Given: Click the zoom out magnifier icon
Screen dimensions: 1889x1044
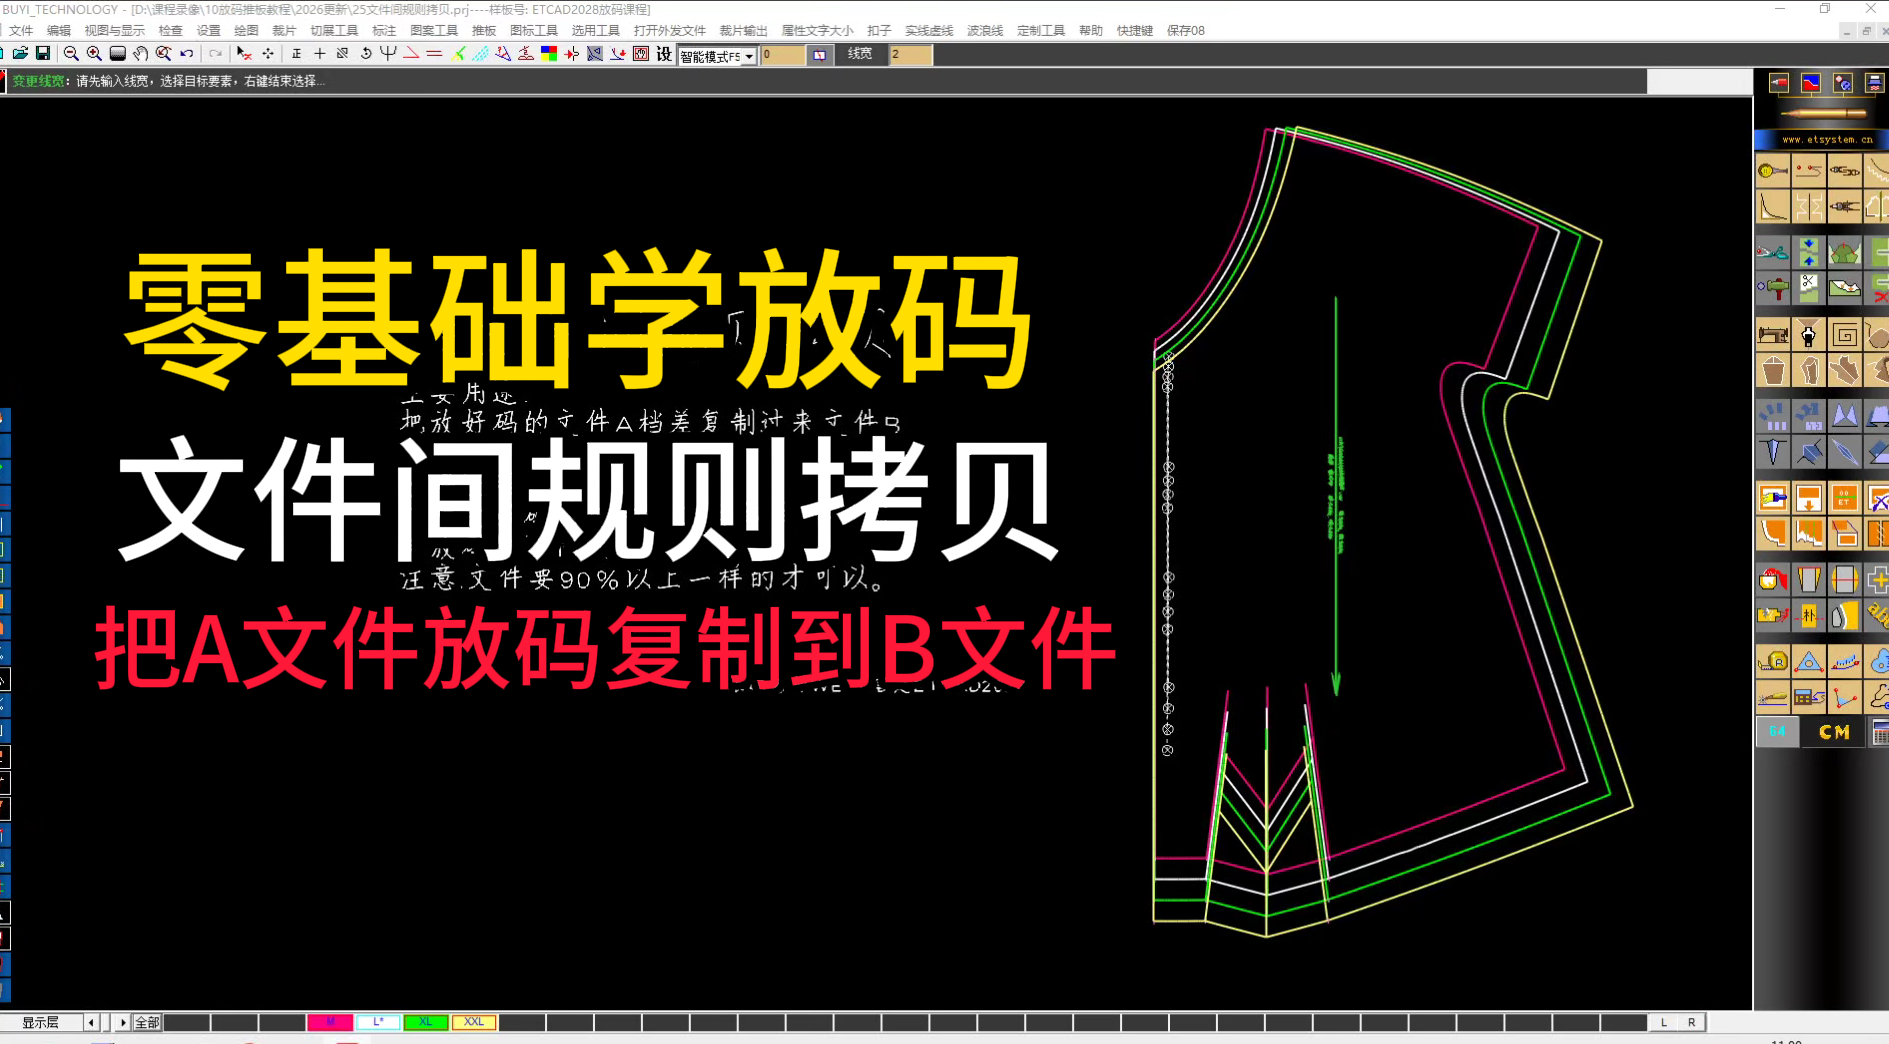Looking at the screenshot, I should [71, 54].
